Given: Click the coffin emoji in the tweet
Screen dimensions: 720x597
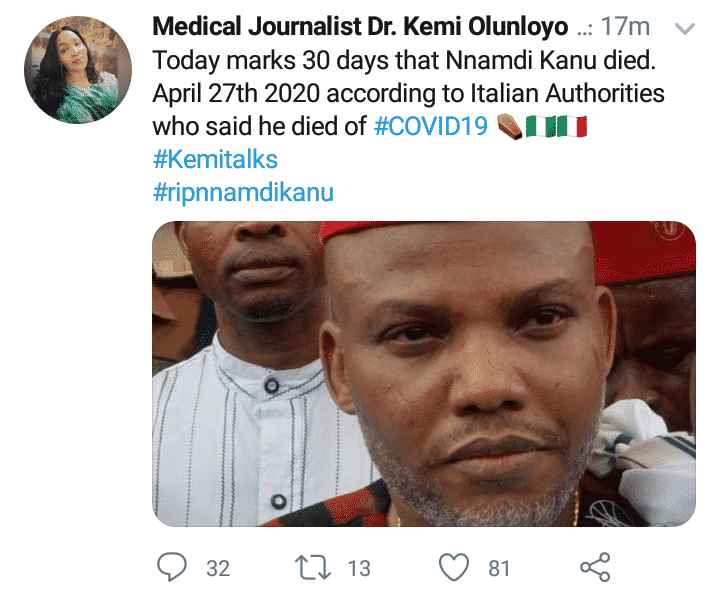Looking at the screenshot, I should click(510, 127).
